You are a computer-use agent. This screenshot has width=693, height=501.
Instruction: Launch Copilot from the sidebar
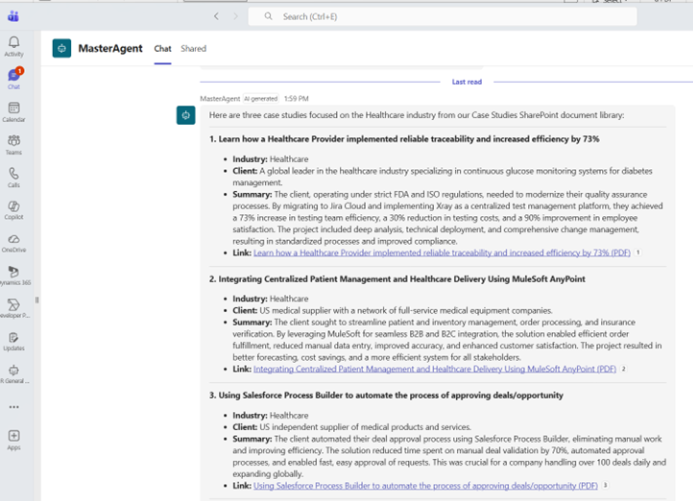tap(14, 209)
